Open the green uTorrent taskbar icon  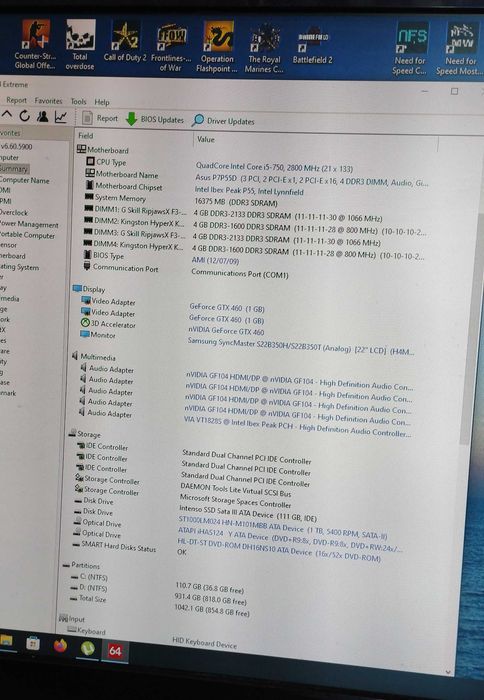pyautogui.click(x=88, y=648)
